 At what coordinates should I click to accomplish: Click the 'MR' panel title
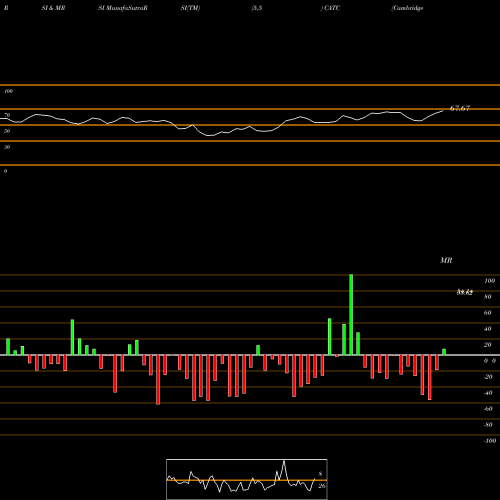446,260
